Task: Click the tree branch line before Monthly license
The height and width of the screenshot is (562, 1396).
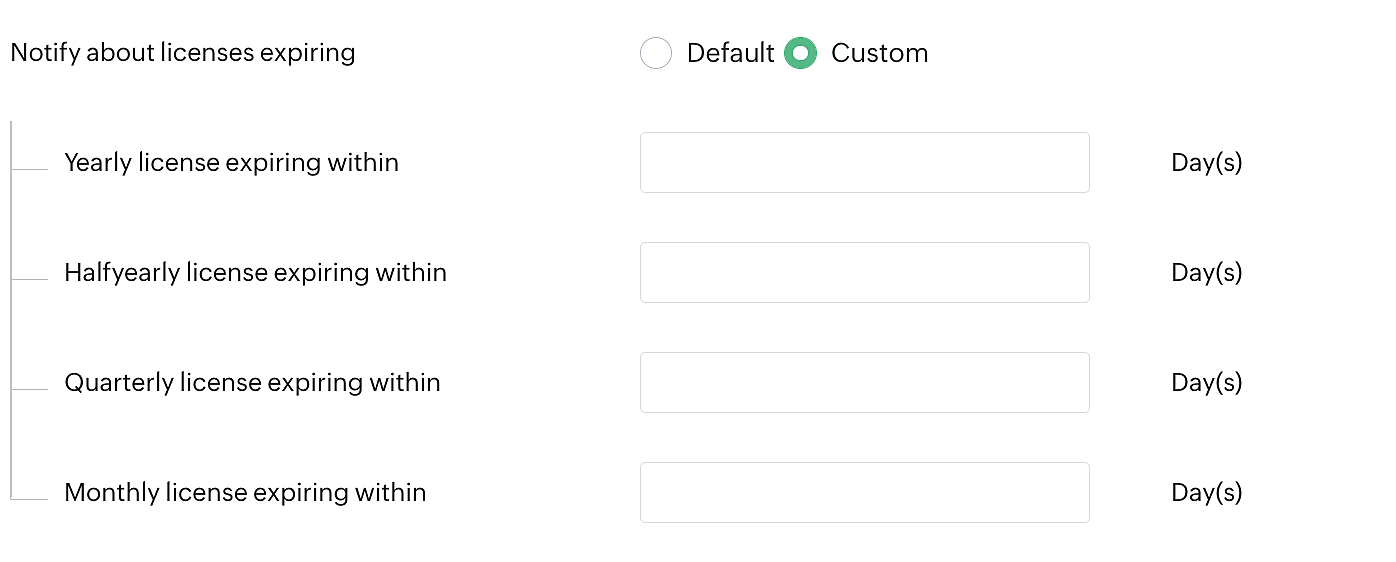Action: [30, 498]
